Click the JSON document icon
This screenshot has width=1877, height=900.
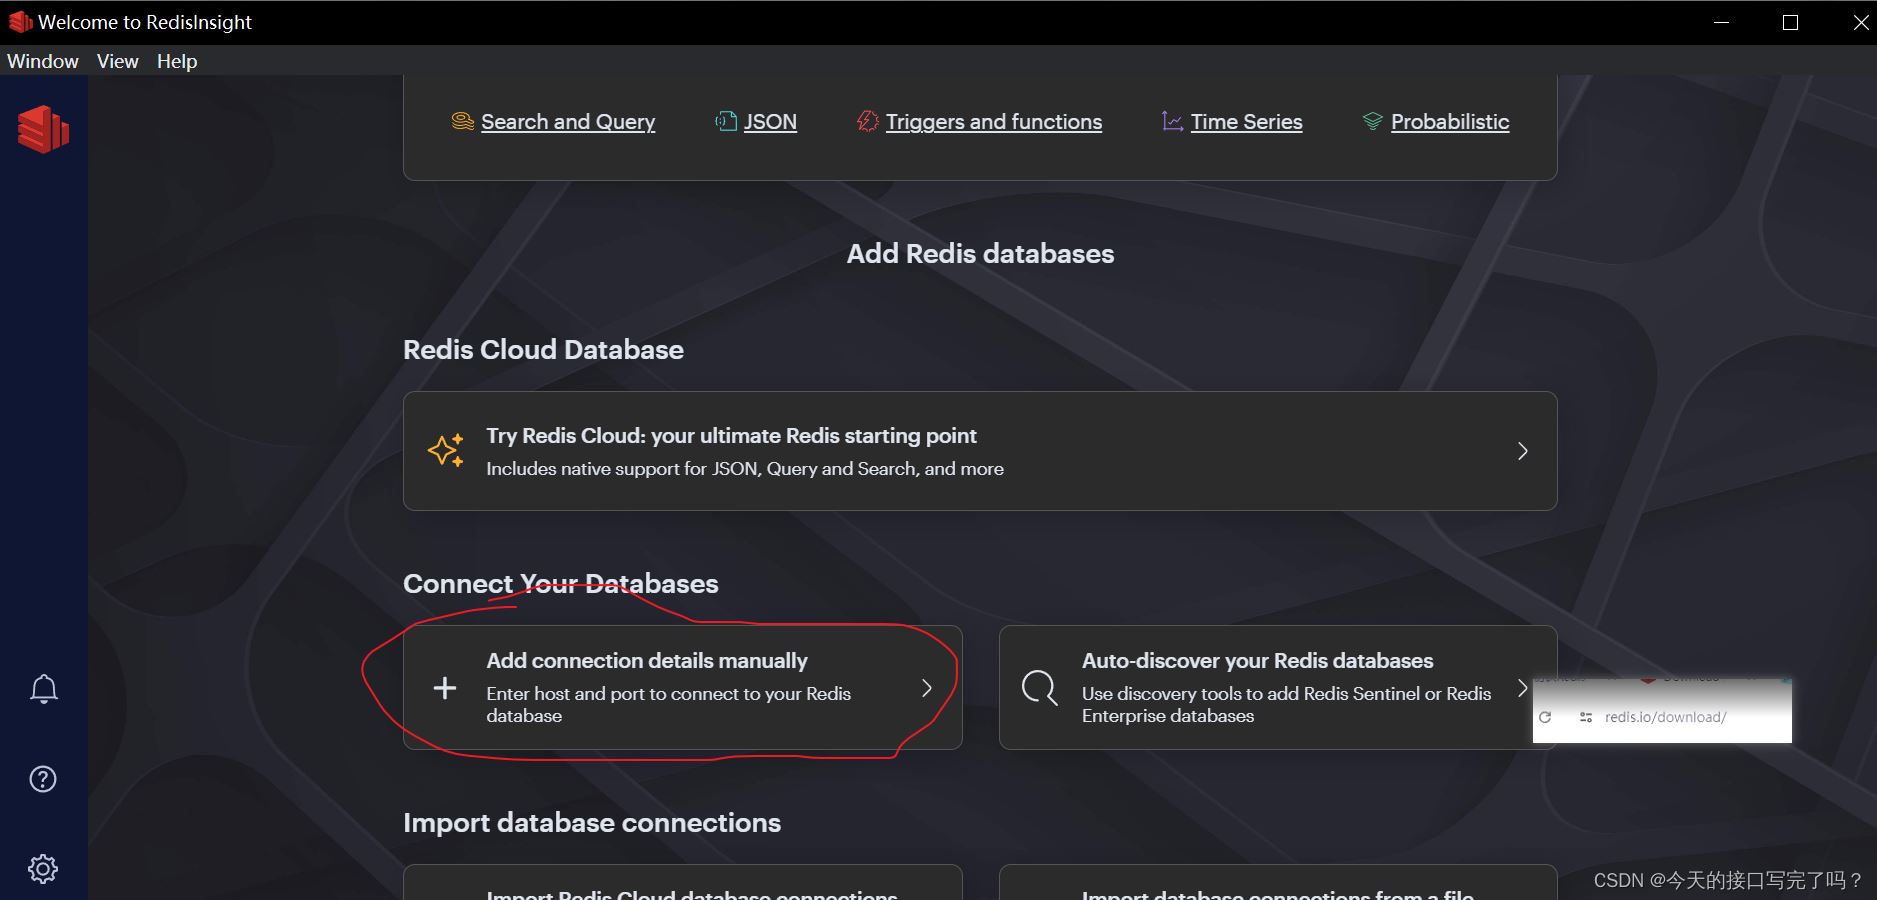coord(725,121)
